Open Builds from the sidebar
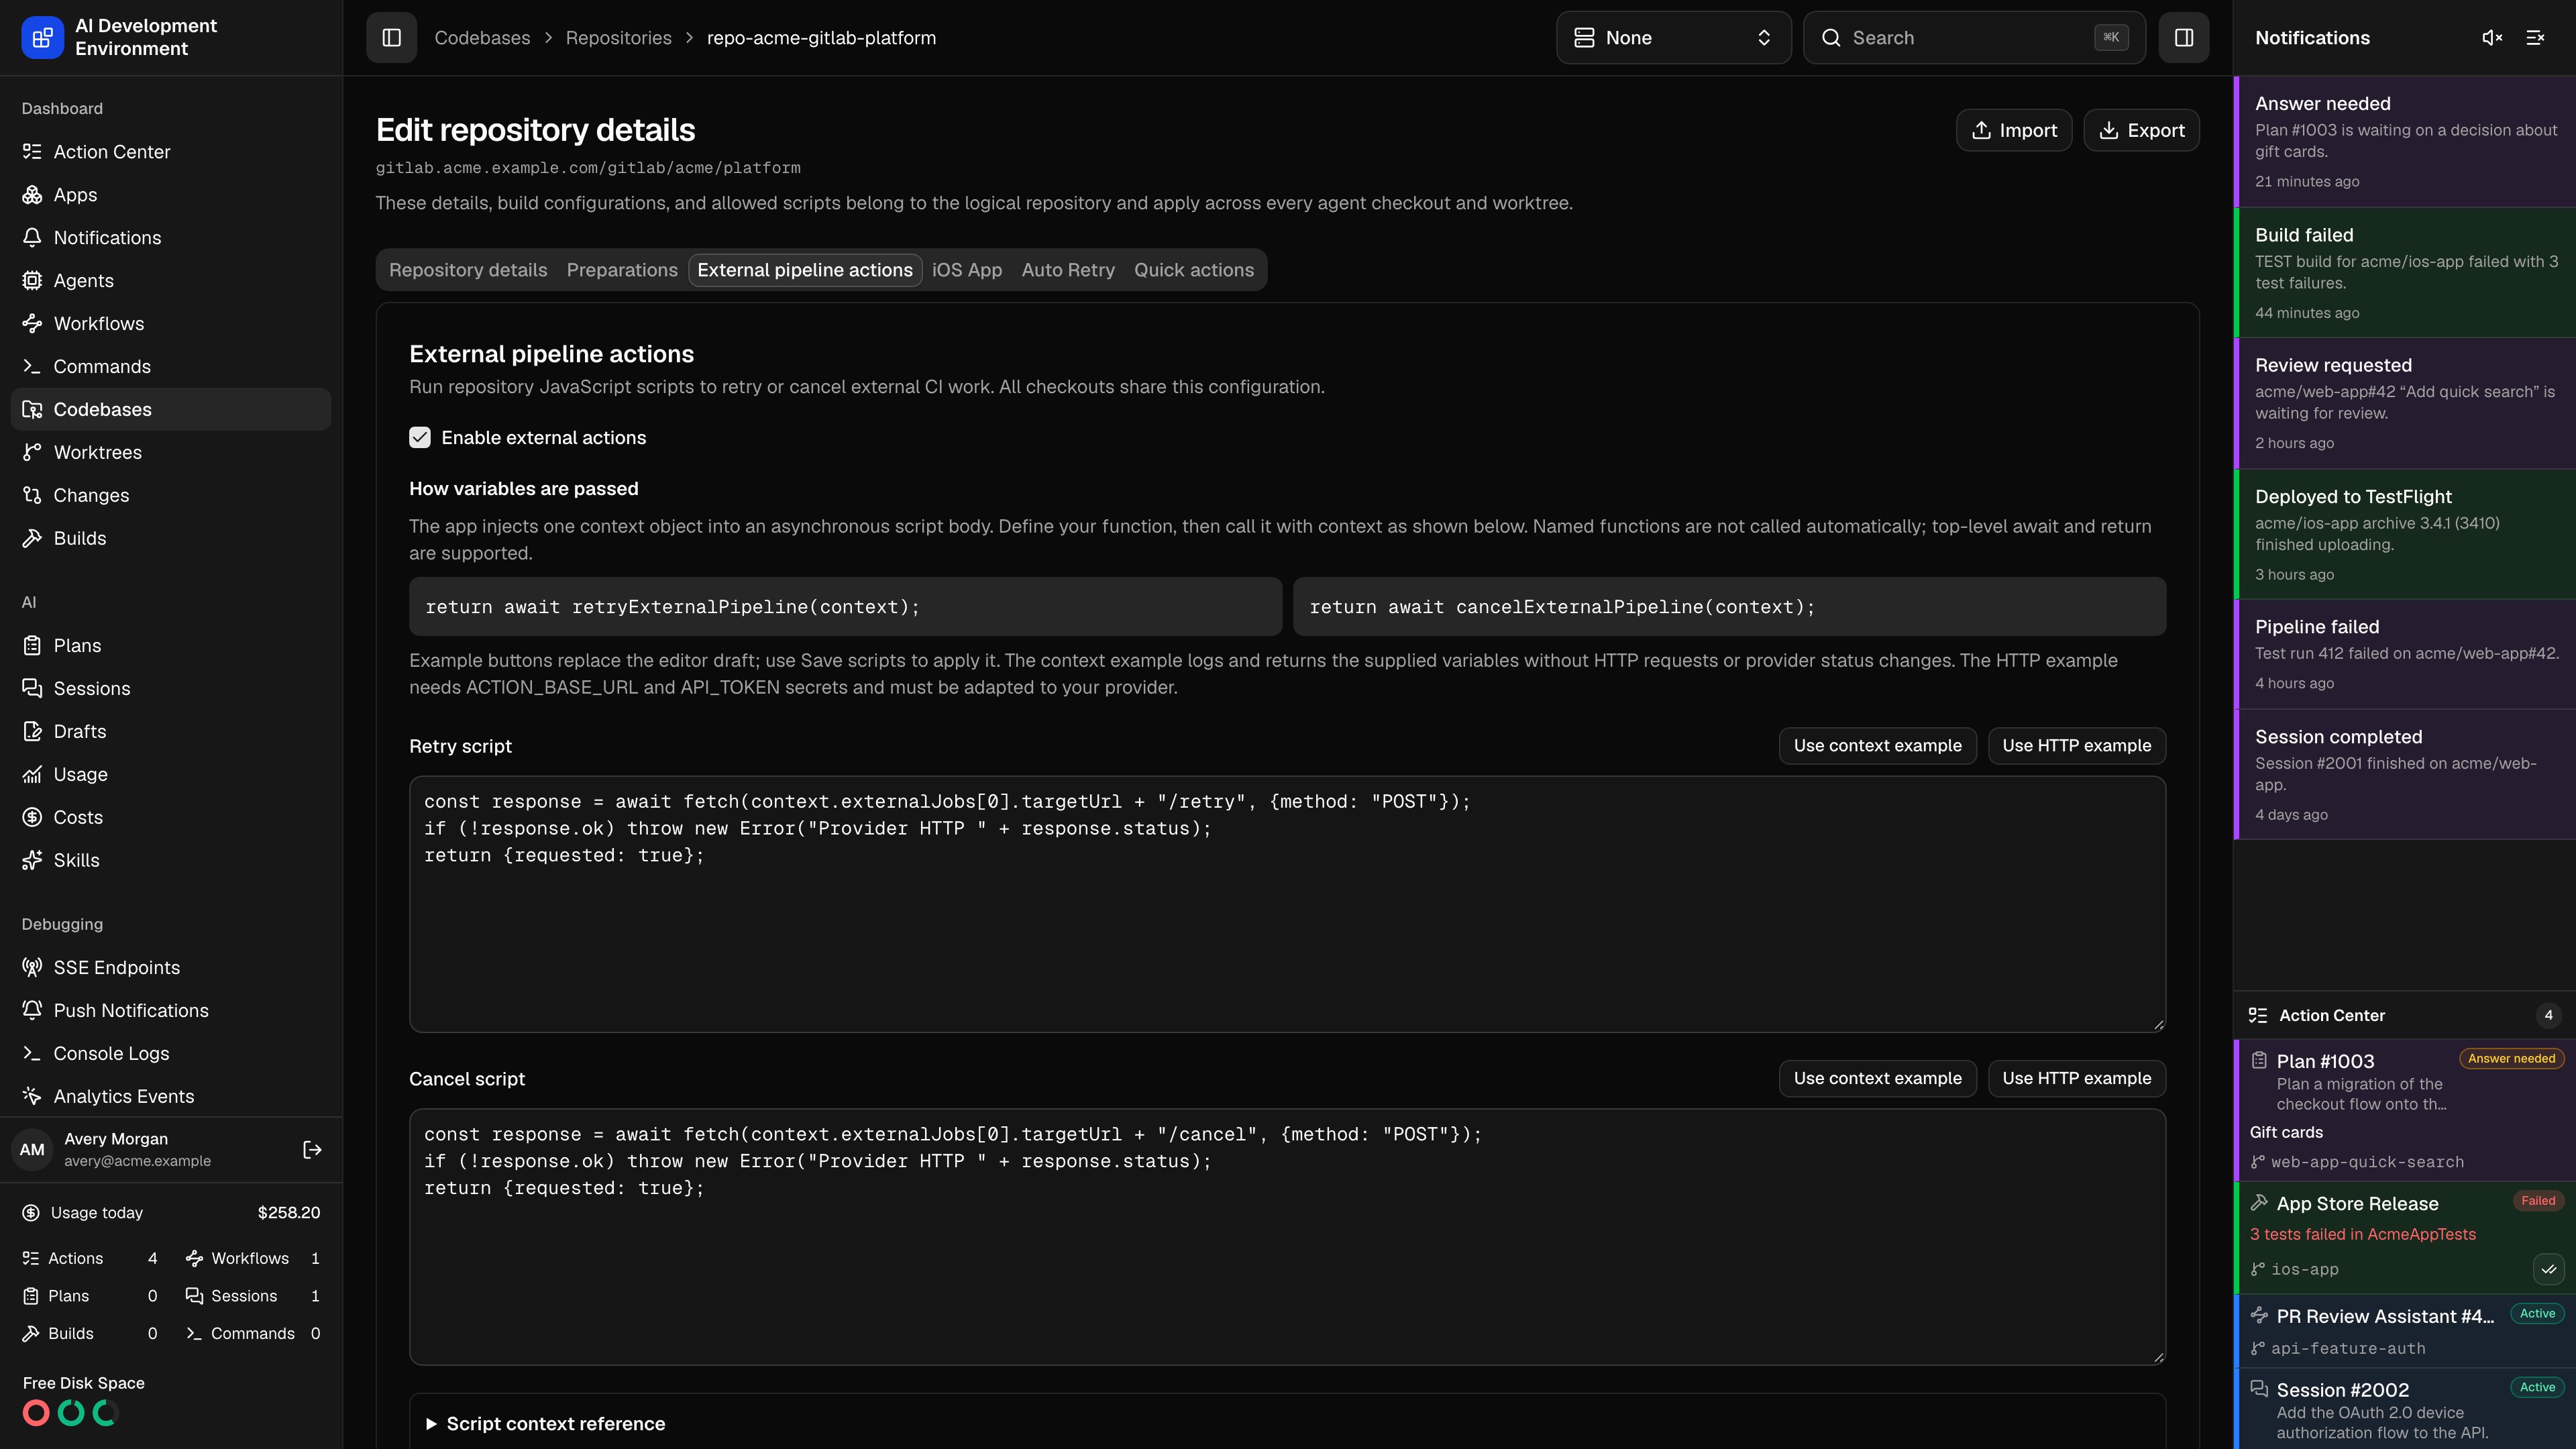This screenshot has height=1449, width=2576. [x=171, y=539]
